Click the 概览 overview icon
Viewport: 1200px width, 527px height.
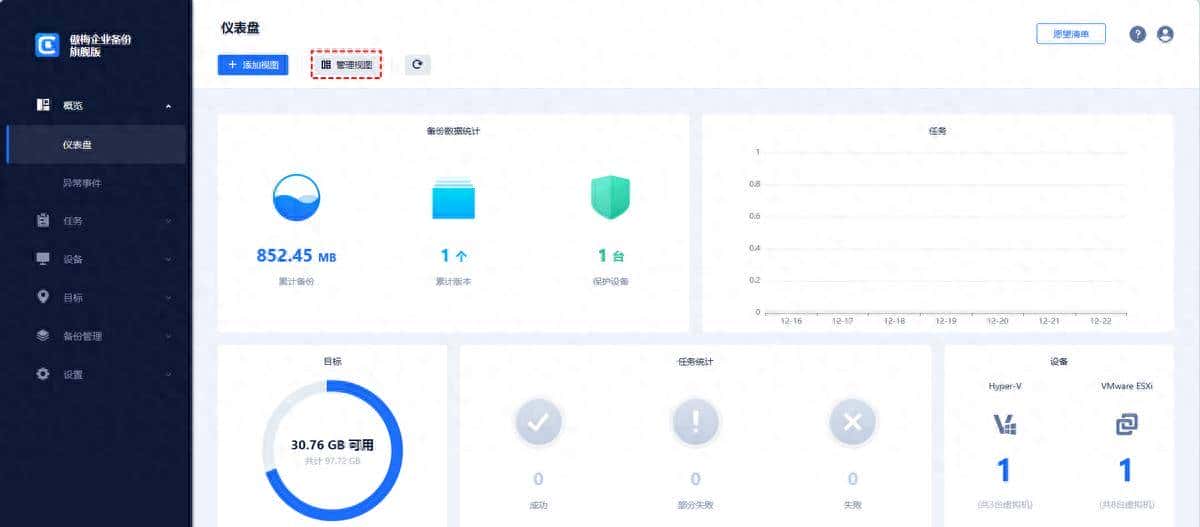pos(43,105)
